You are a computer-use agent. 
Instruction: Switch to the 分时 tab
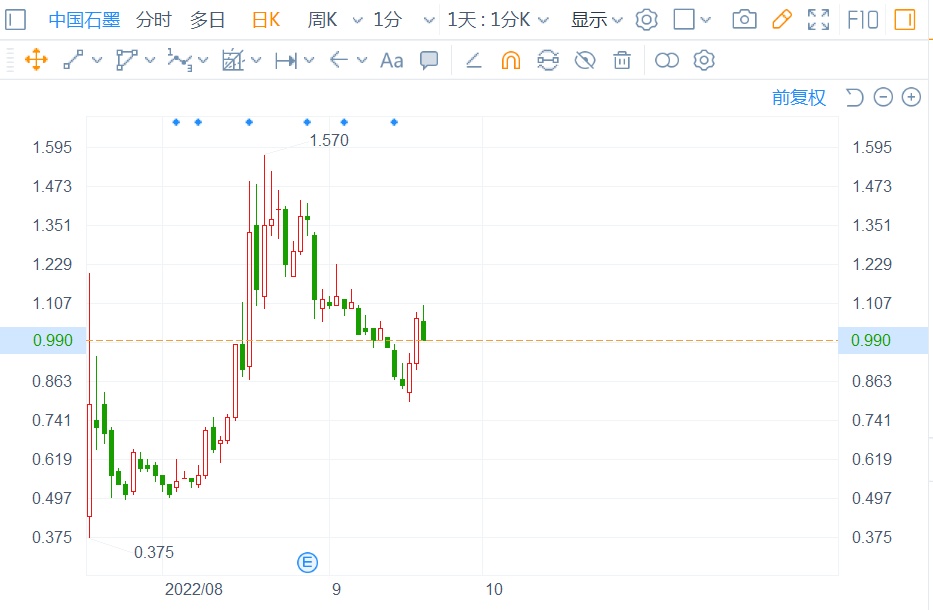tap(154, 20)
